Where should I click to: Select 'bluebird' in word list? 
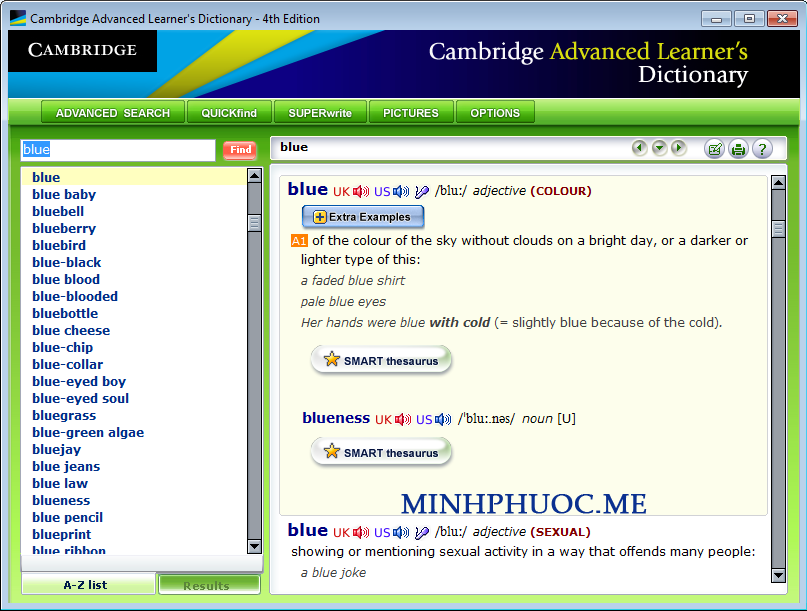(x=59, y=246)
